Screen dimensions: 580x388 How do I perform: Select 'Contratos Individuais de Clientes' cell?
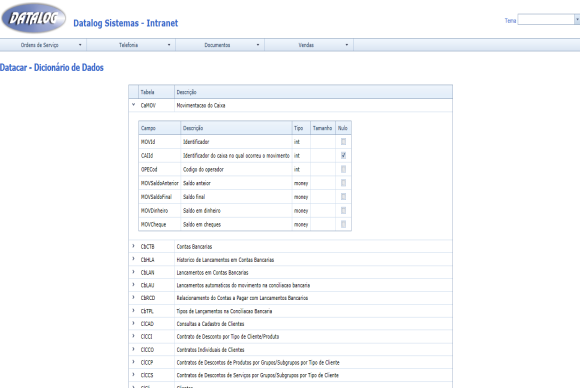point(313,350)
